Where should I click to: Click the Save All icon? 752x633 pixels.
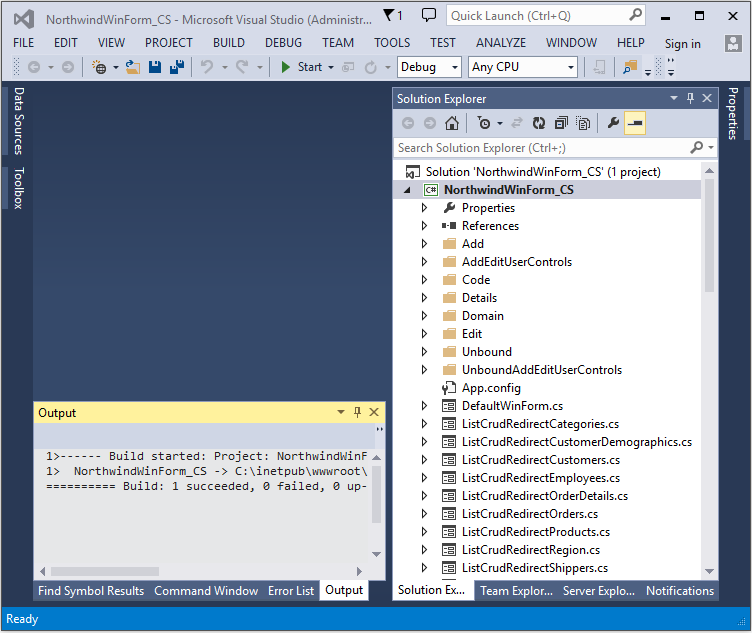tap(177, 67)
